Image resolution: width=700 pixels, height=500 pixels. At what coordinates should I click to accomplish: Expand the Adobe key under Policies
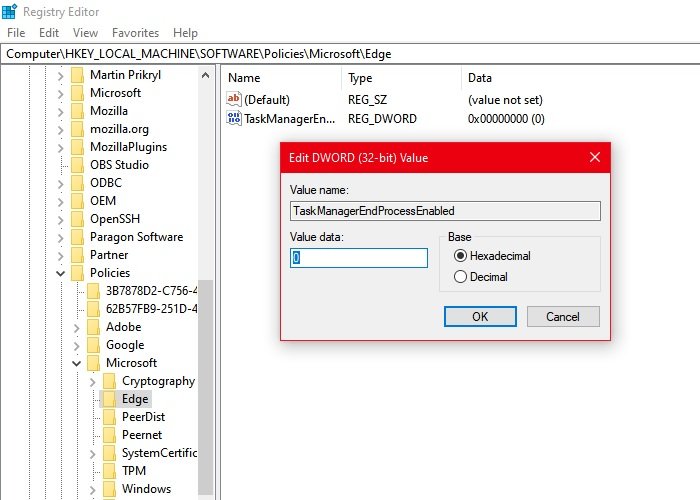point(77,328)
